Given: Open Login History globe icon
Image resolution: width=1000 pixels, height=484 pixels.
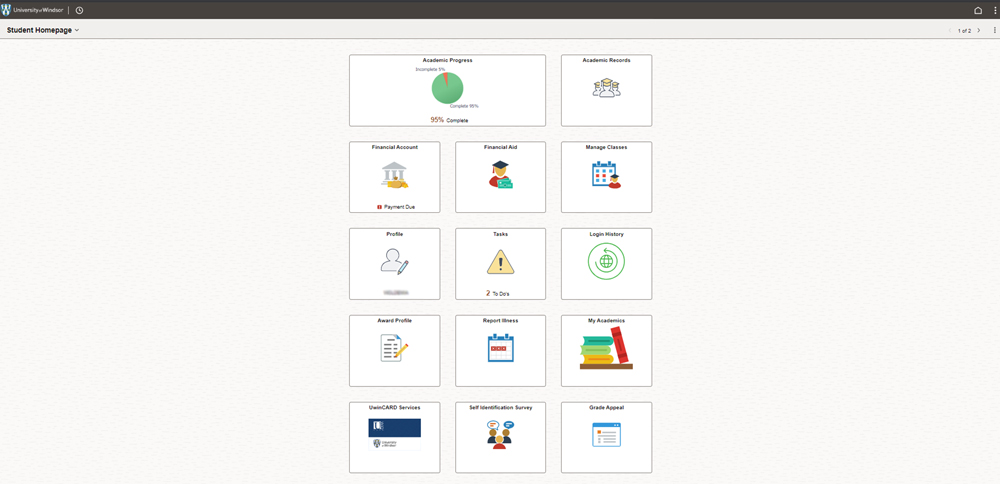Looking at the screenshot, I should (x=606, y=262).
